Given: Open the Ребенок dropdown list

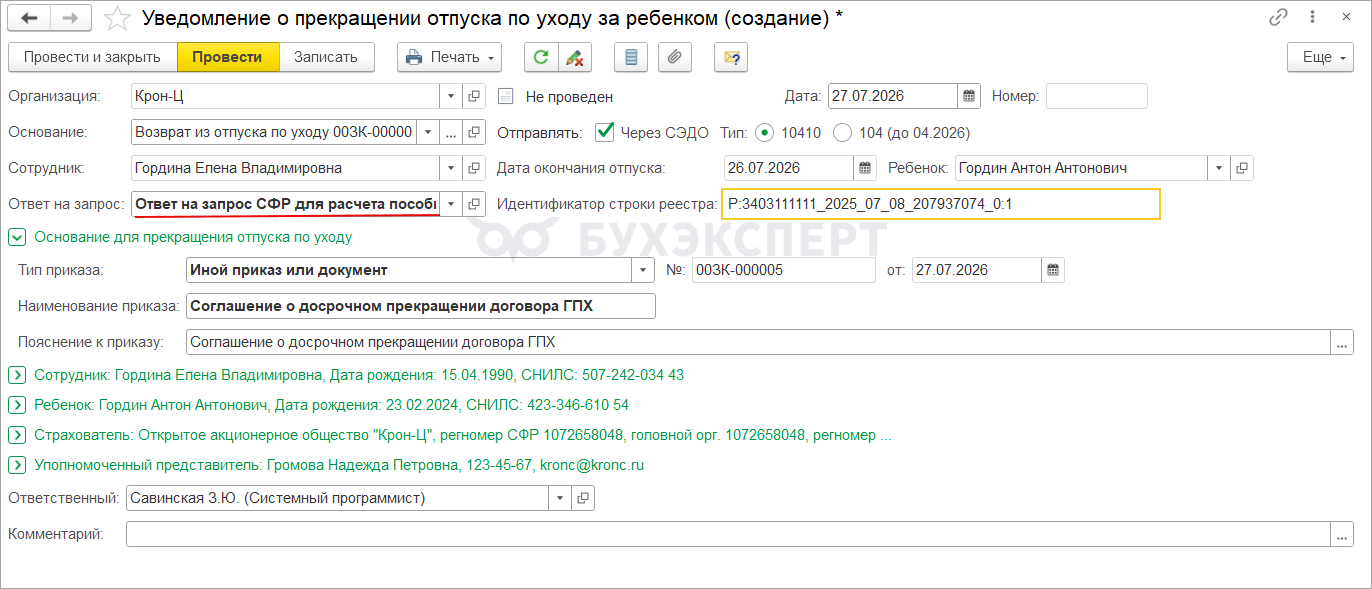Looking at the screenshot, I should [1220, 167].
